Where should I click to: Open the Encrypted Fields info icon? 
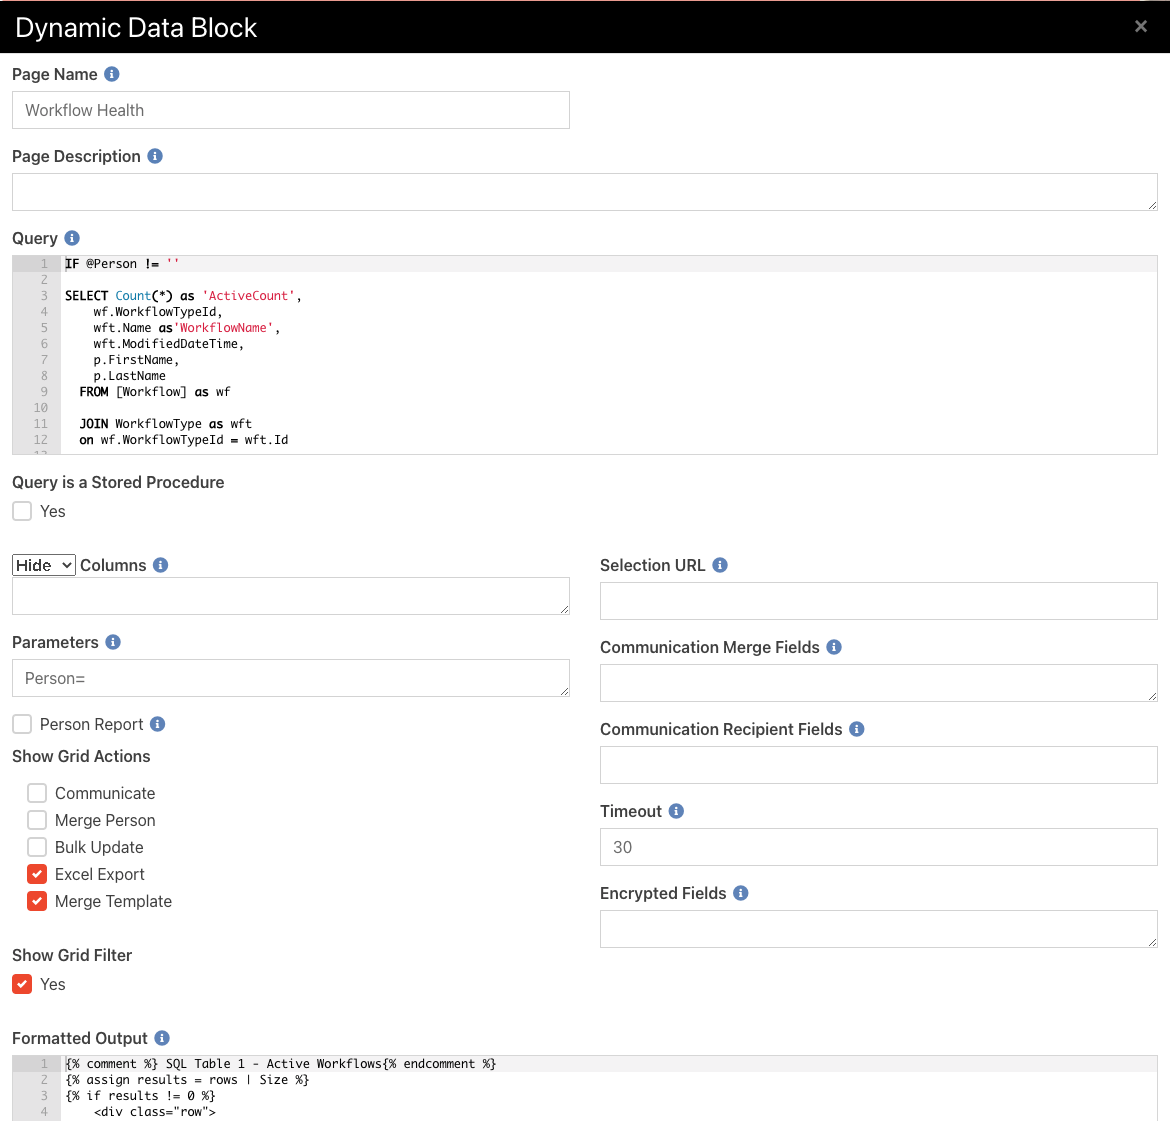point(741,893)
